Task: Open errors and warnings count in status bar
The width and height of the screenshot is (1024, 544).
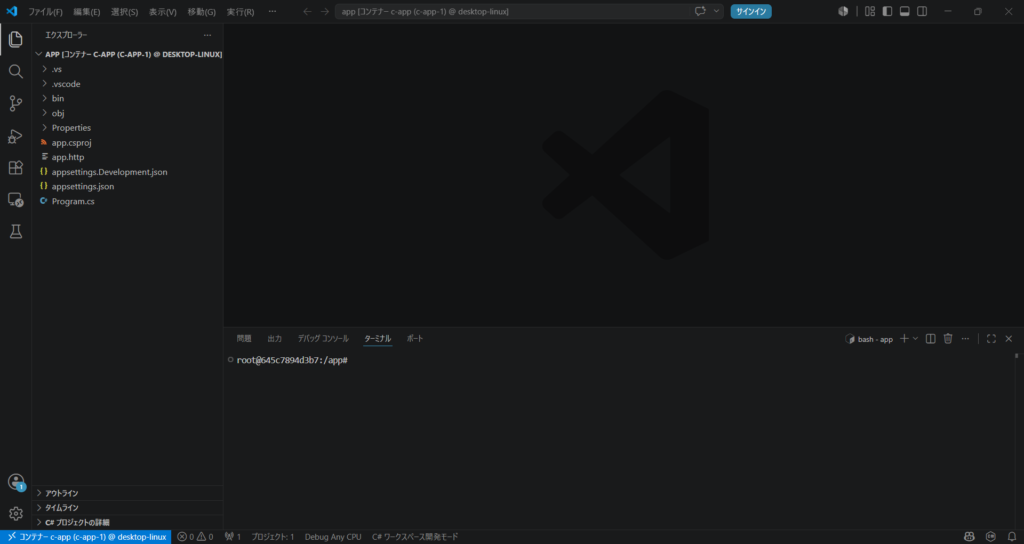Action: point(195,537)
